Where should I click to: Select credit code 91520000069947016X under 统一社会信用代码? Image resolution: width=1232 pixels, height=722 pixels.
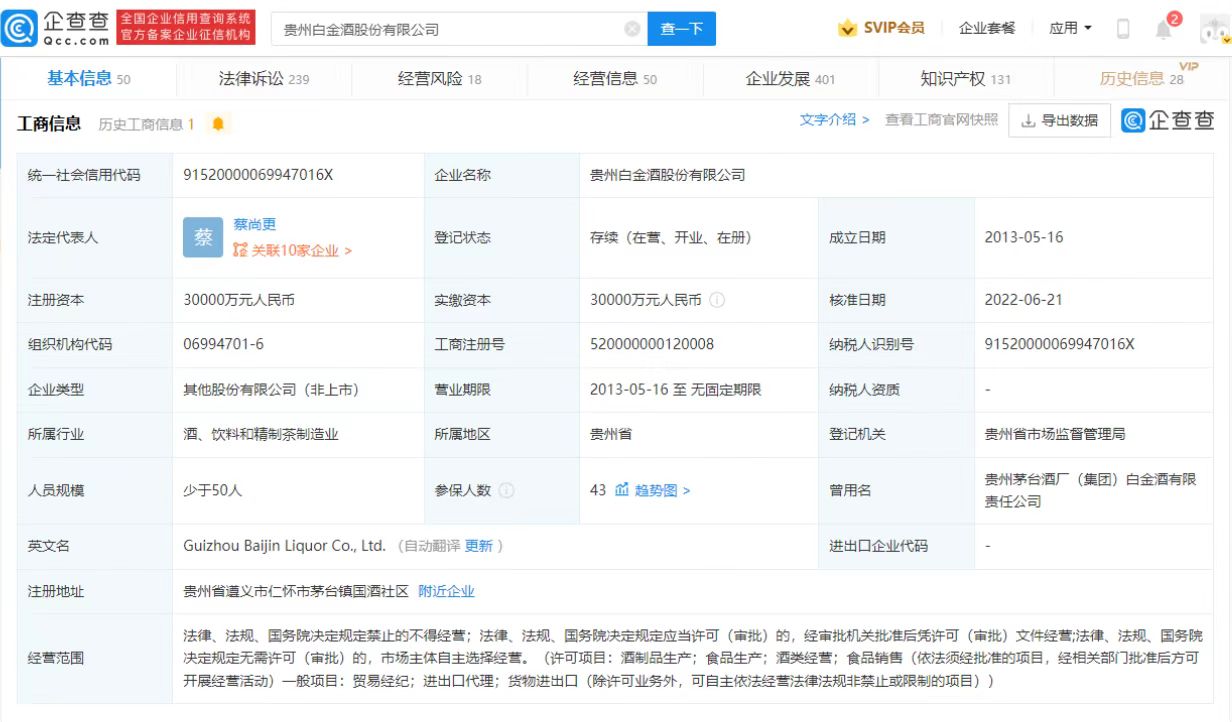[x=258, y=175]
